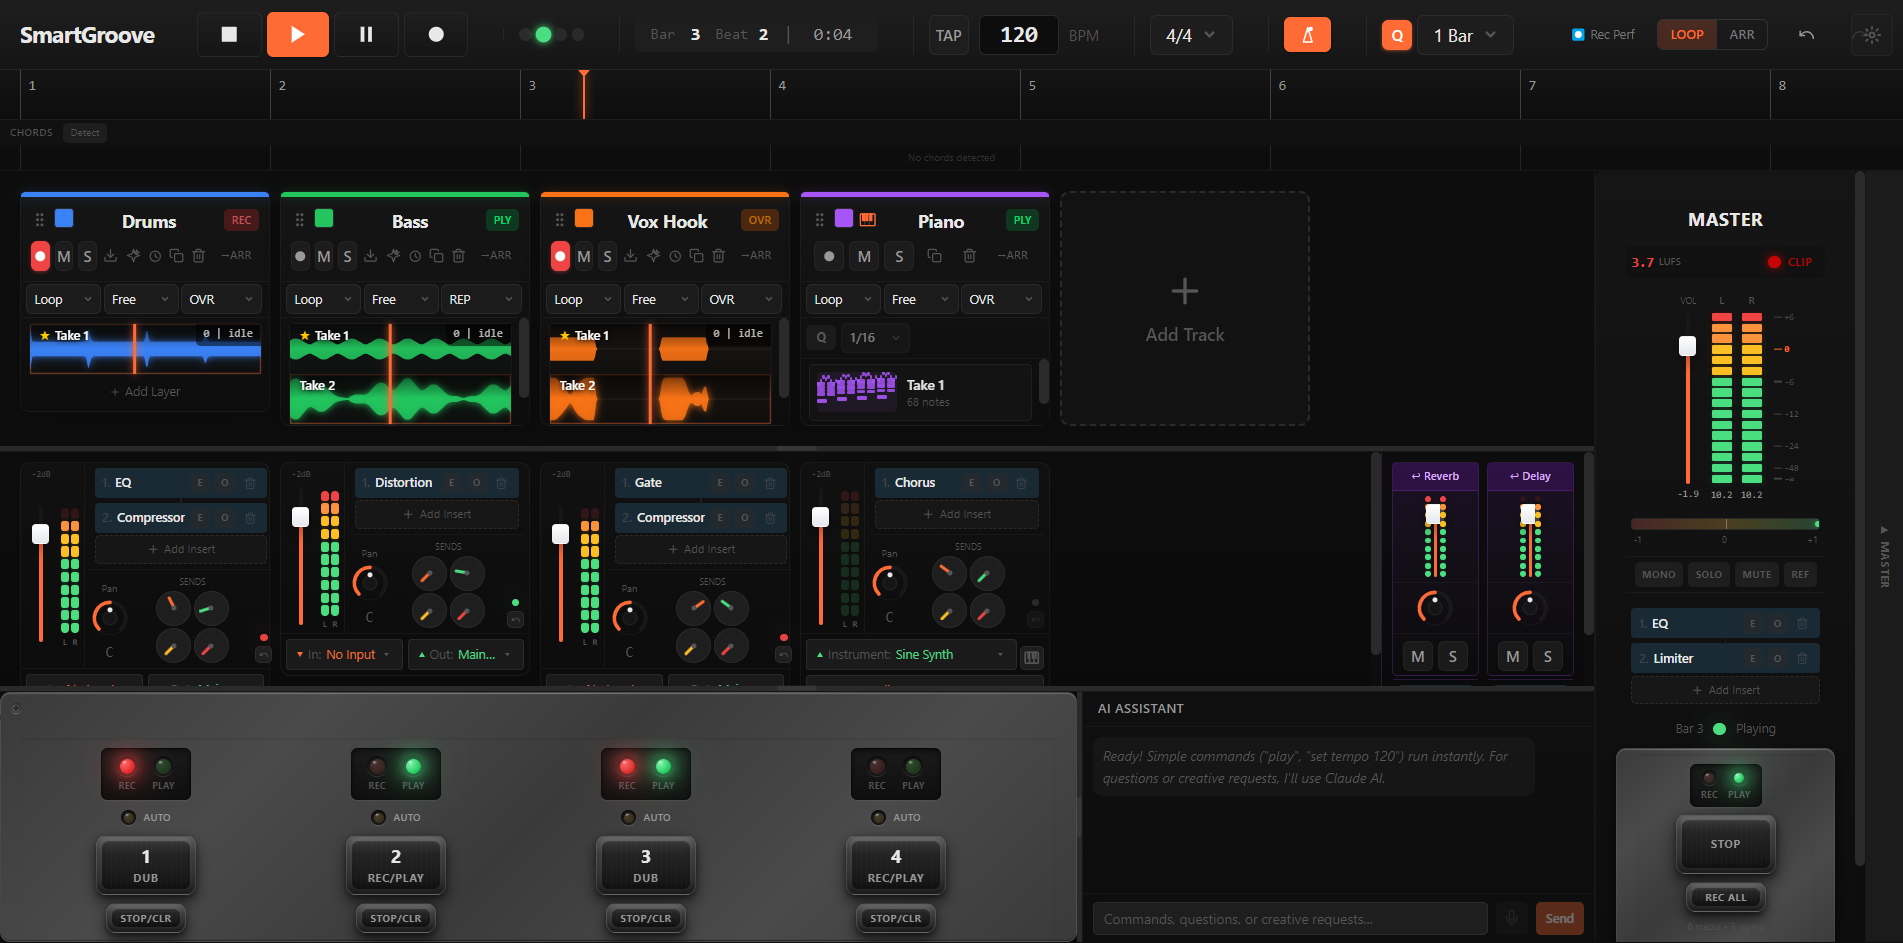Delete the Piano track
Viewport: 1903px width, 943px height.
coord(969,256)
